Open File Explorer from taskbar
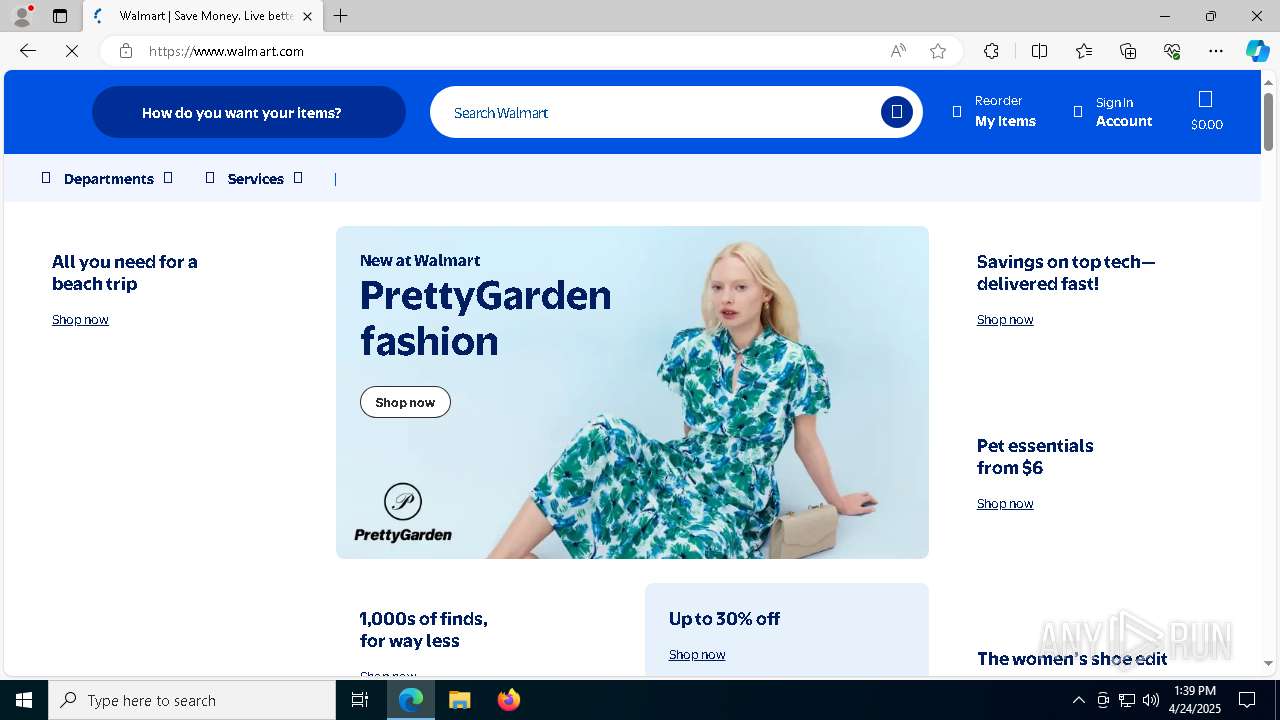The height and width of the screenshot is (720, 1280). 459,700
